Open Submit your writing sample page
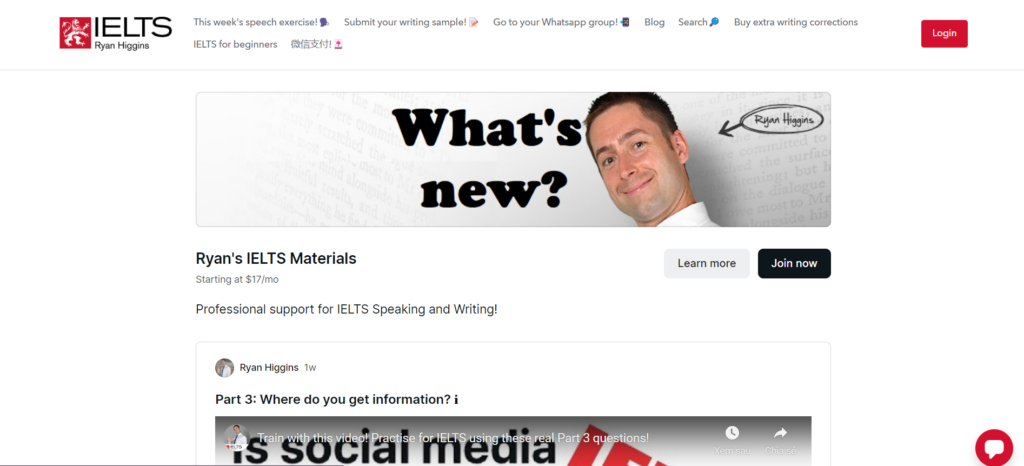Image resolution: width=1024 pixels, height=466 pixels. [411, 22]
